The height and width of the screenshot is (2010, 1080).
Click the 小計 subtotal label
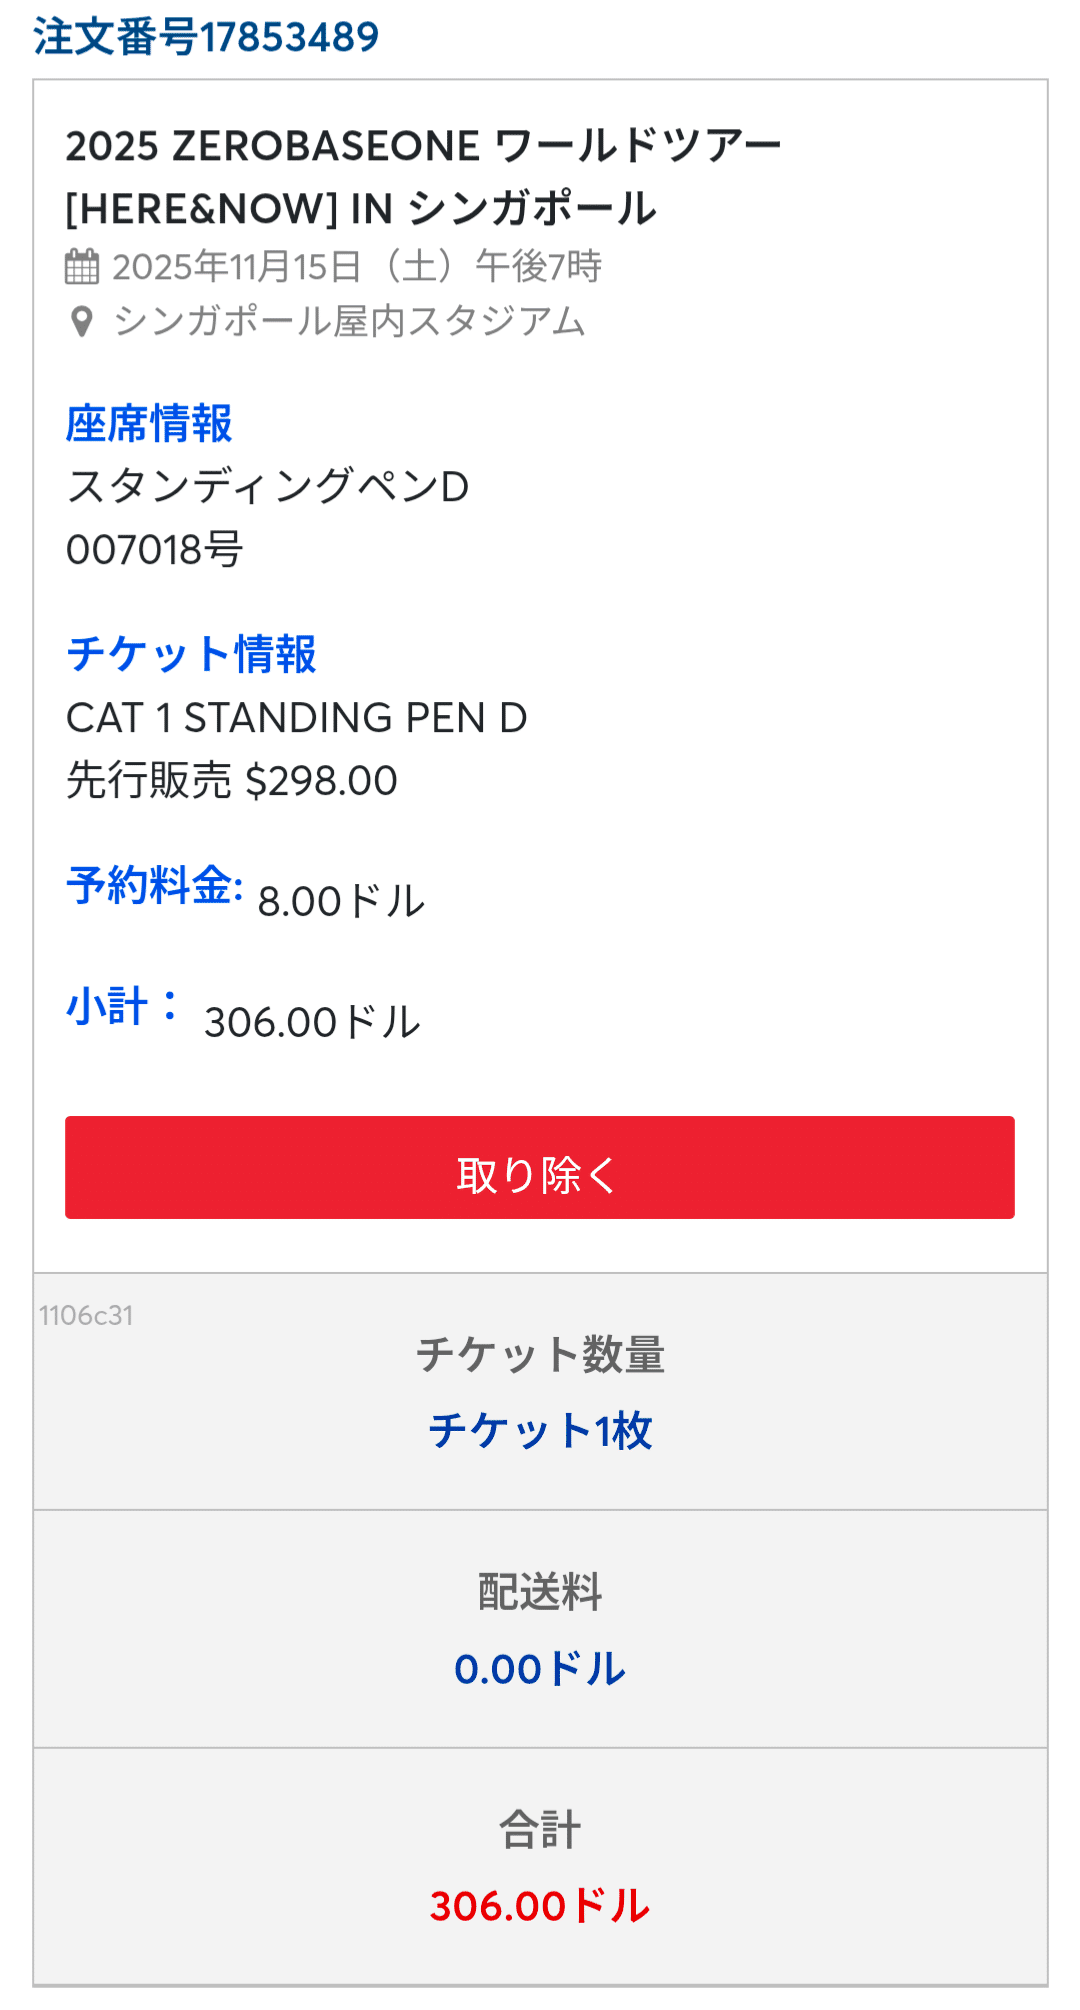[123, 1007]
